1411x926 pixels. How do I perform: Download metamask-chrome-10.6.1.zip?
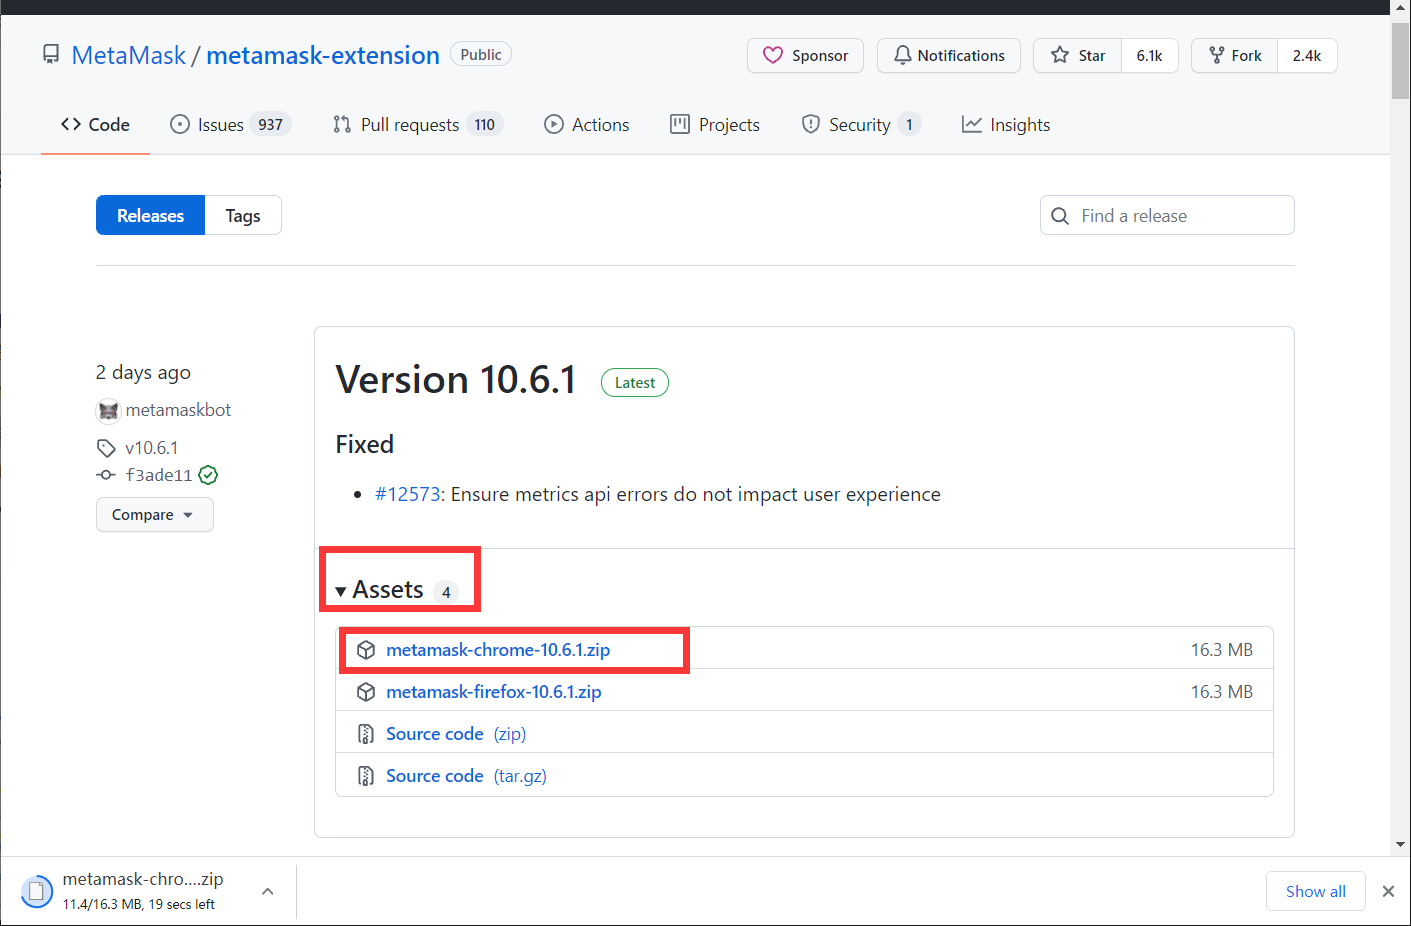coord(498,650)
